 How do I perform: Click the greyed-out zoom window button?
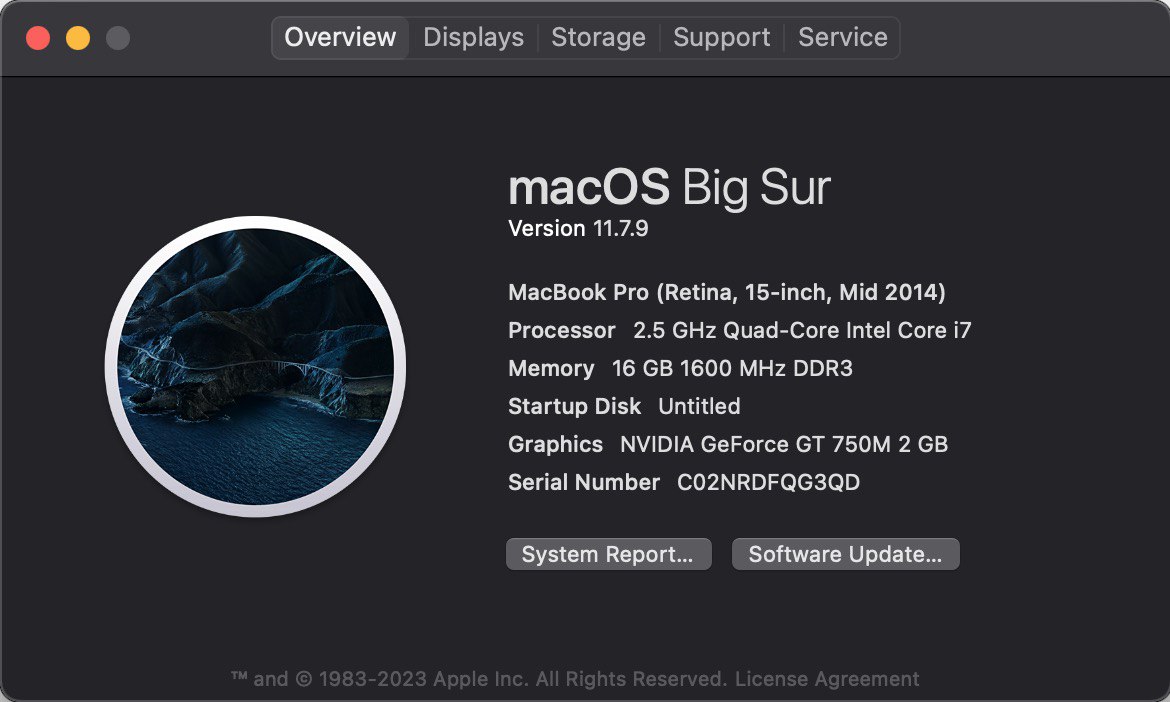tap(118, 38)
